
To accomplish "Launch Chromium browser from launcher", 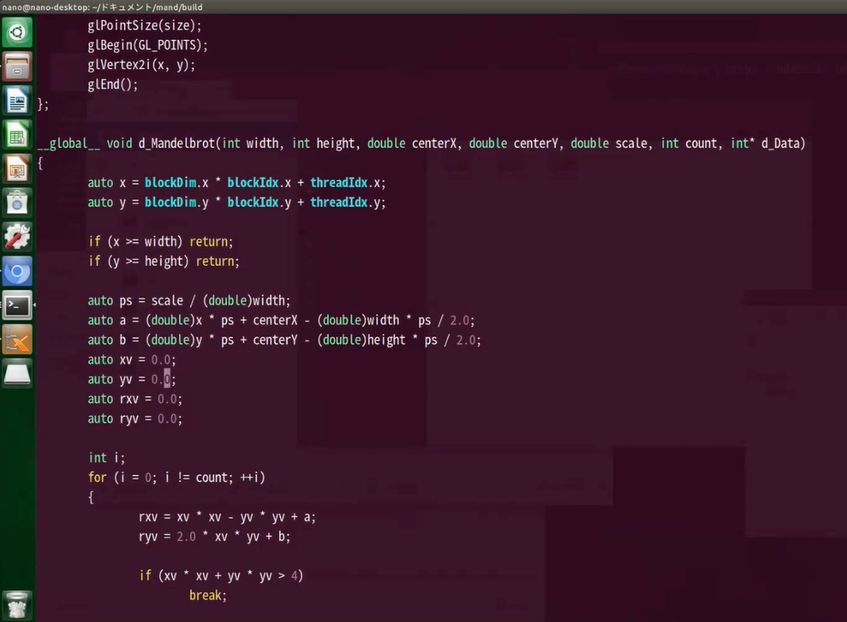I will coord(17,271).
